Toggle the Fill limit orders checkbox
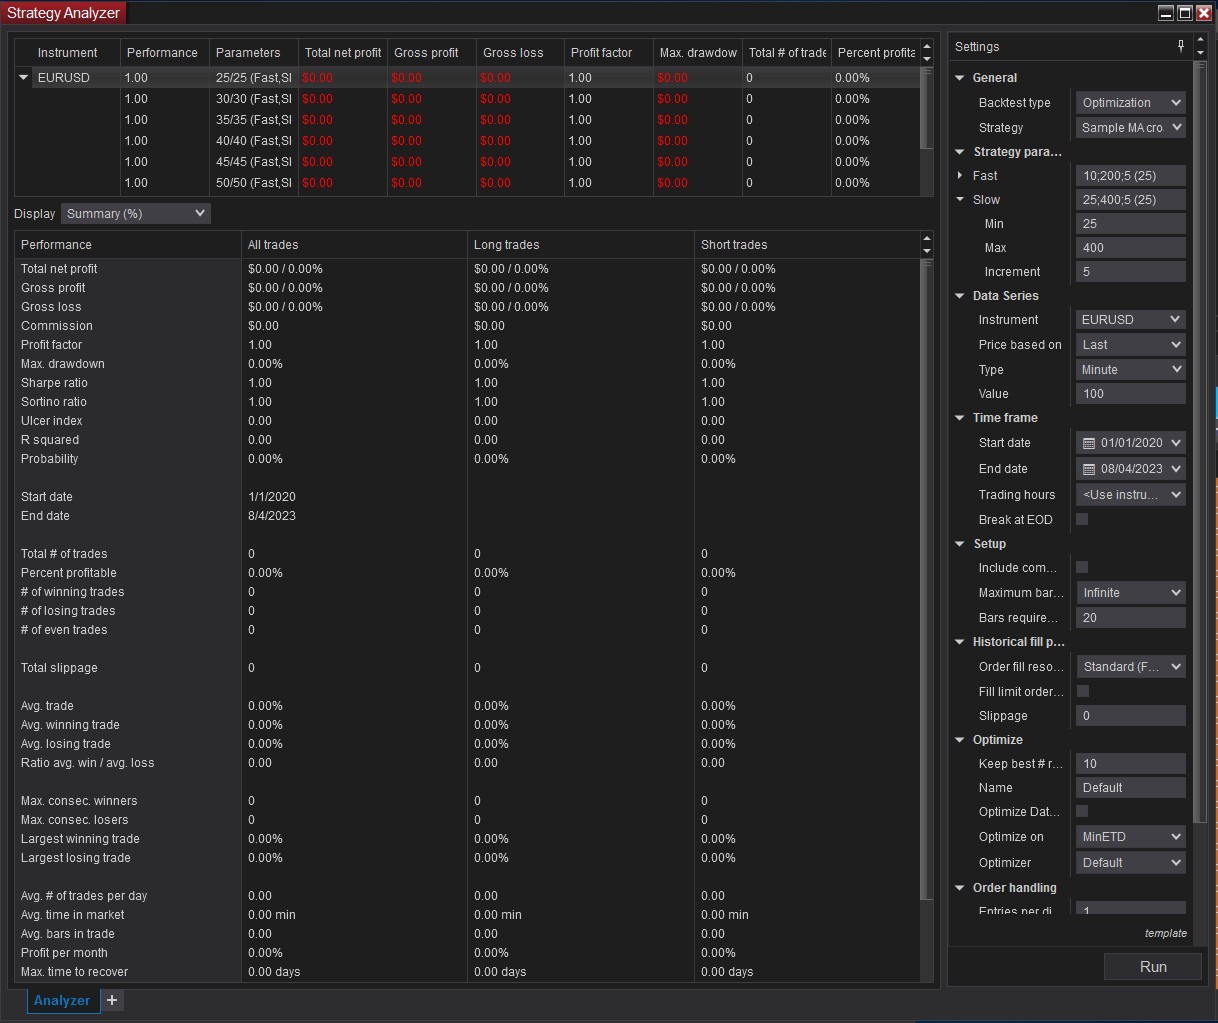 click(1082, 691)
